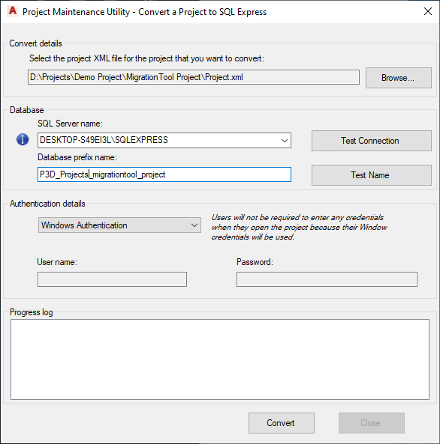
Task: Click the blue information icon near SQL Server name
Action: pos(22,139)
